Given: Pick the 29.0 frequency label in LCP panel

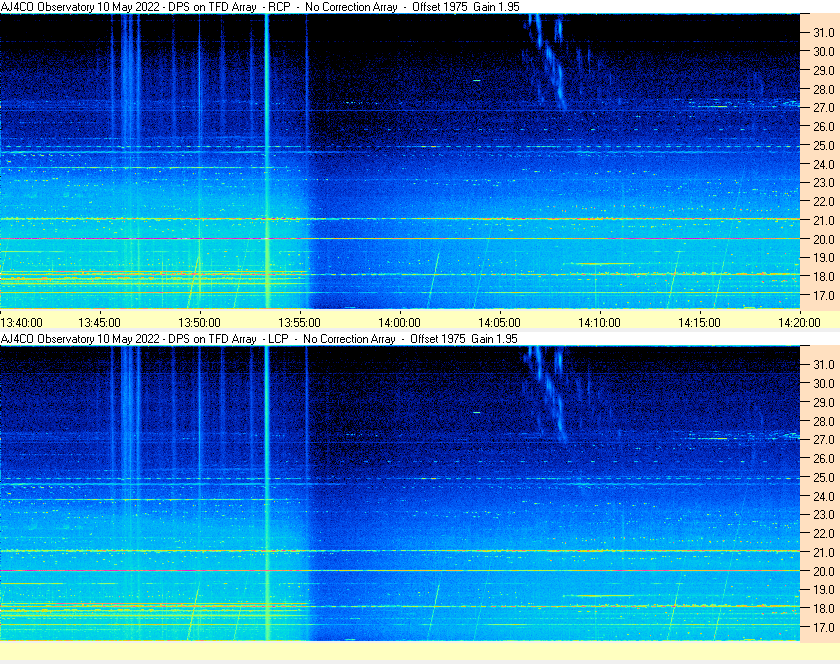Looking at the screenshot, I should [824, 402].
